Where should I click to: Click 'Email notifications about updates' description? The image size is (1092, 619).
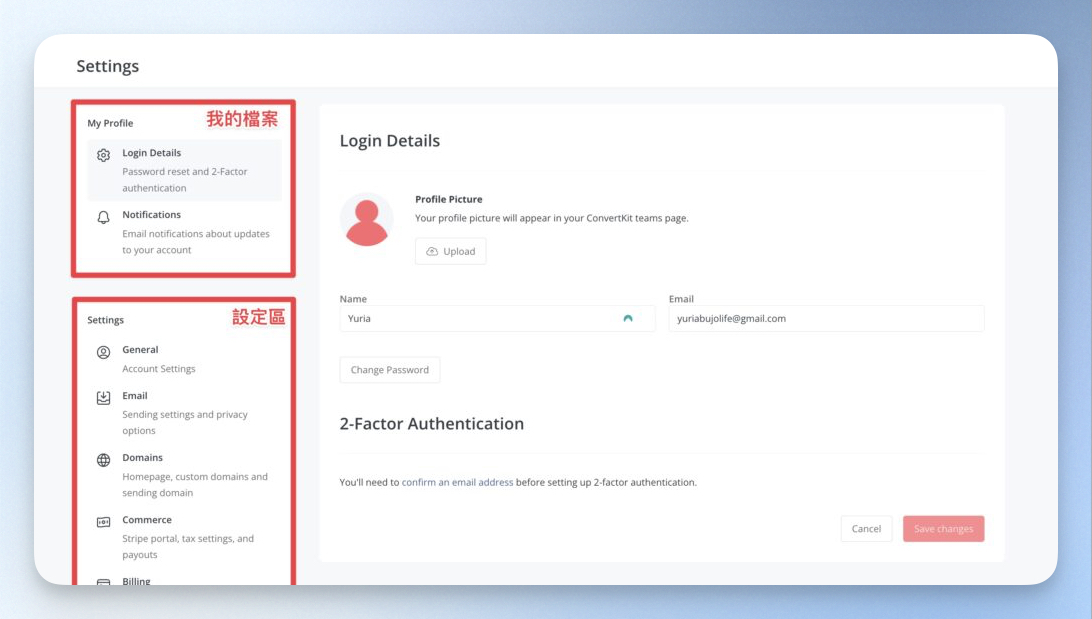pos(196,242)
